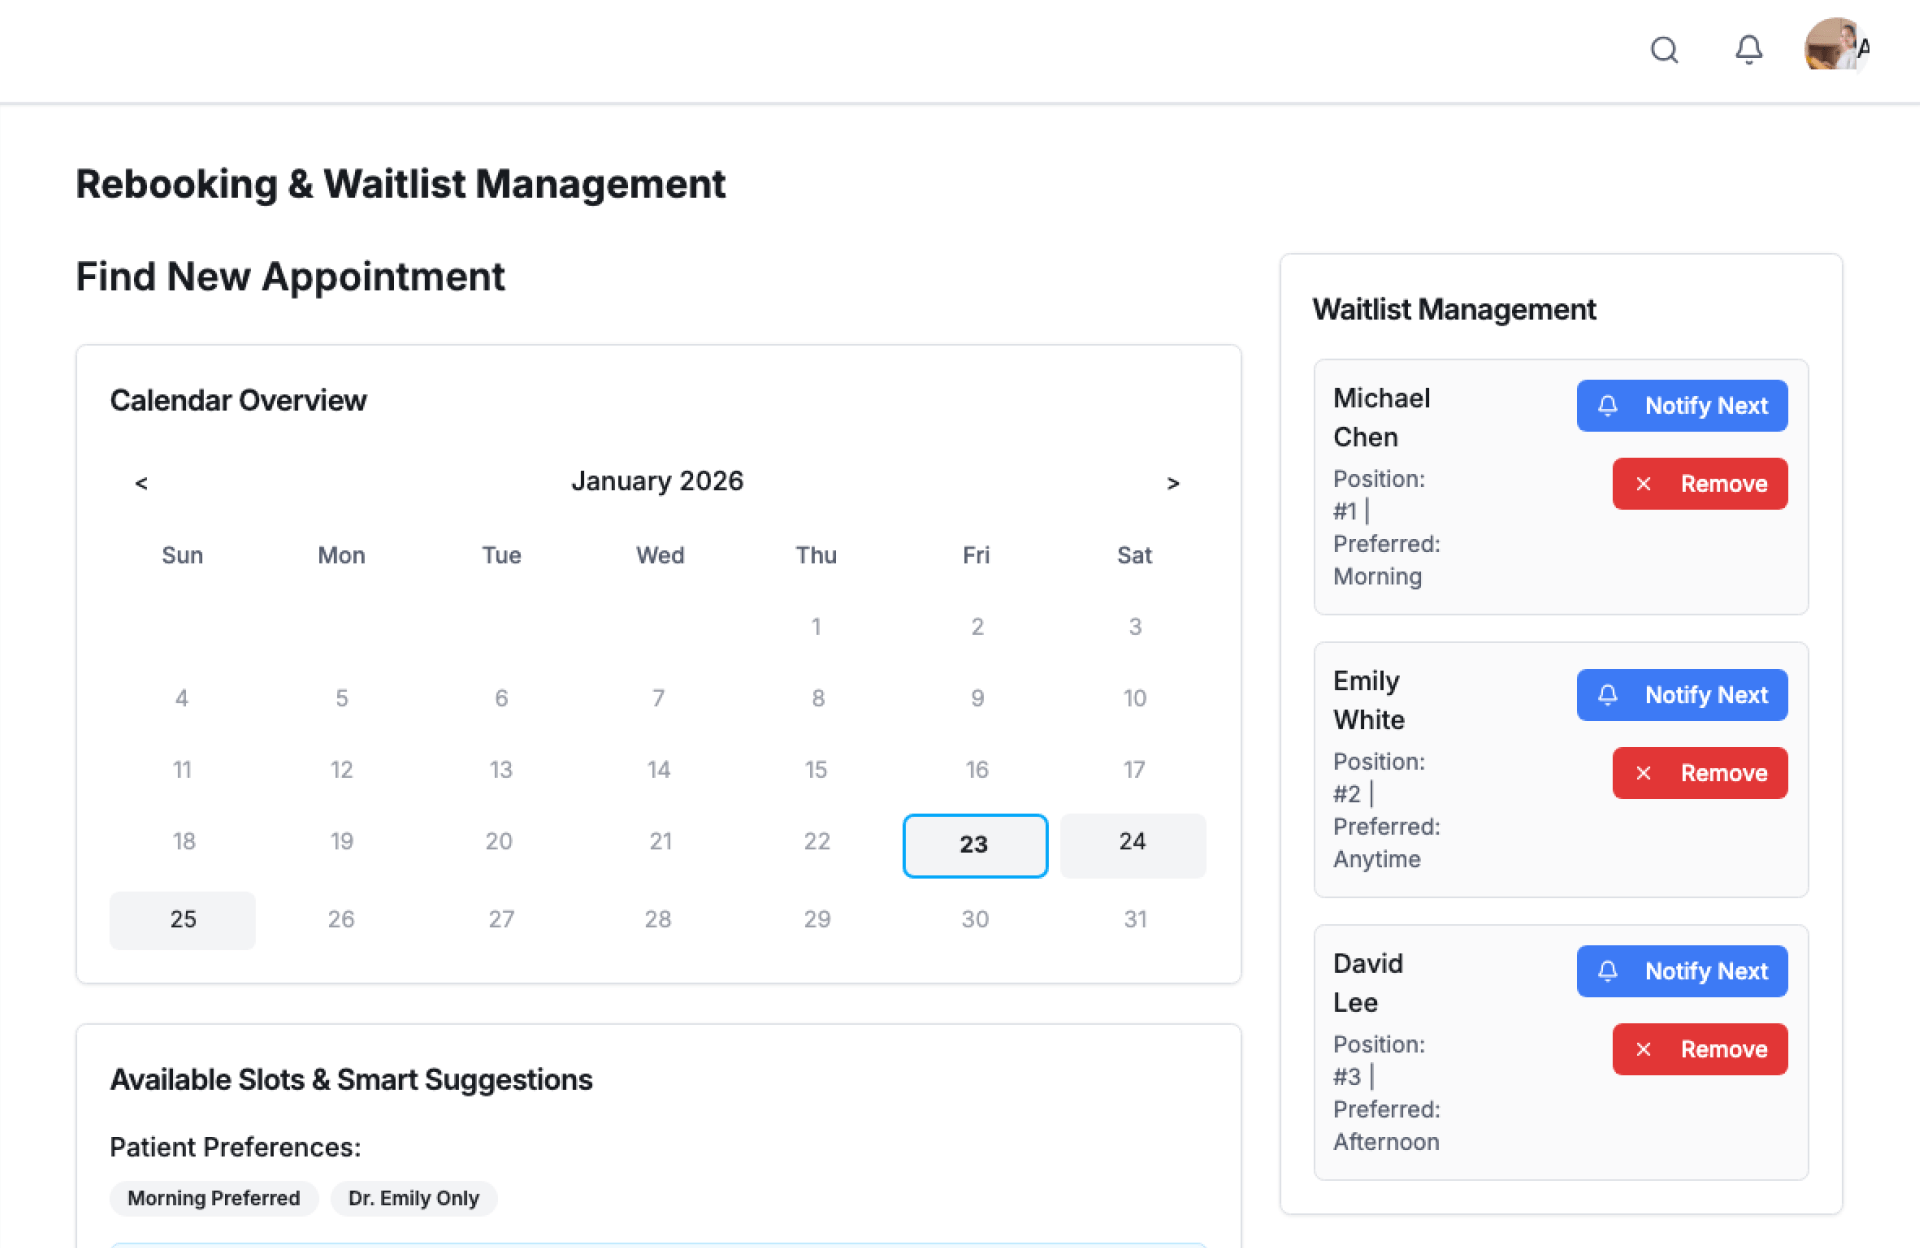Click X icon on David Lee's Remove
The height and width of the screenshot is (1248, 1920).
[1643, 1049]
